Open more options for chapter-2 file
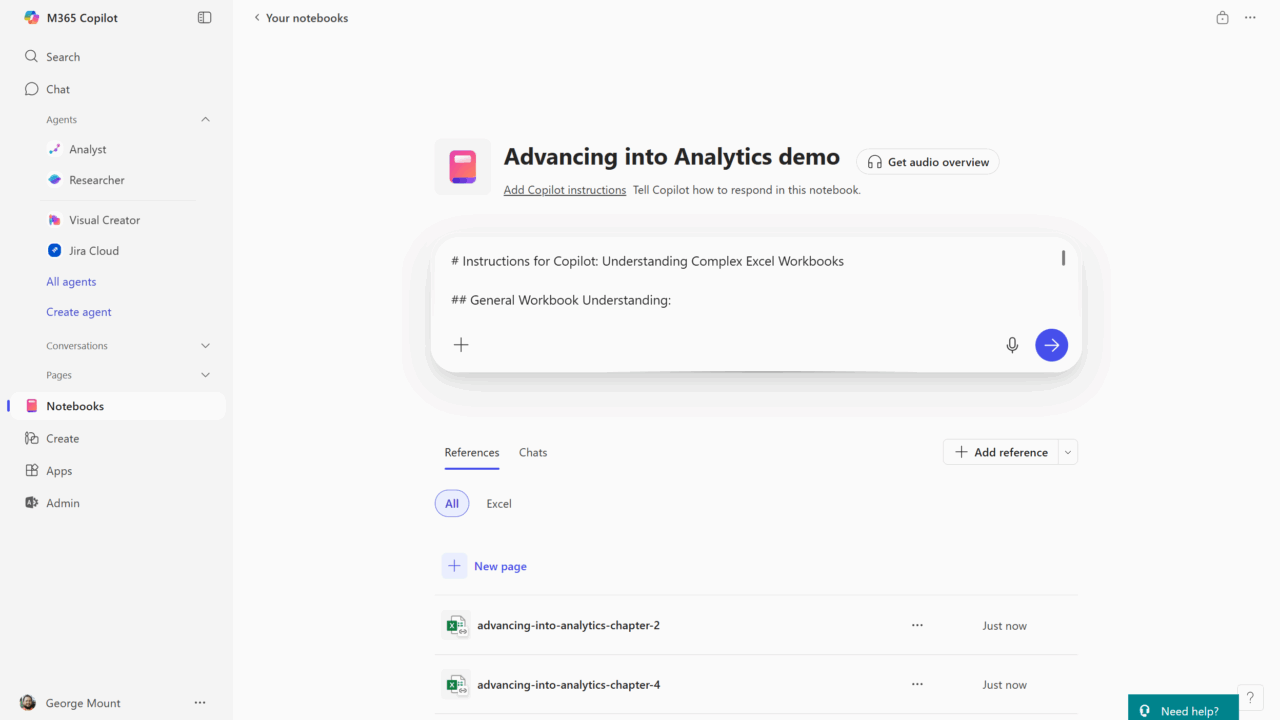 [x=917, y=625]
